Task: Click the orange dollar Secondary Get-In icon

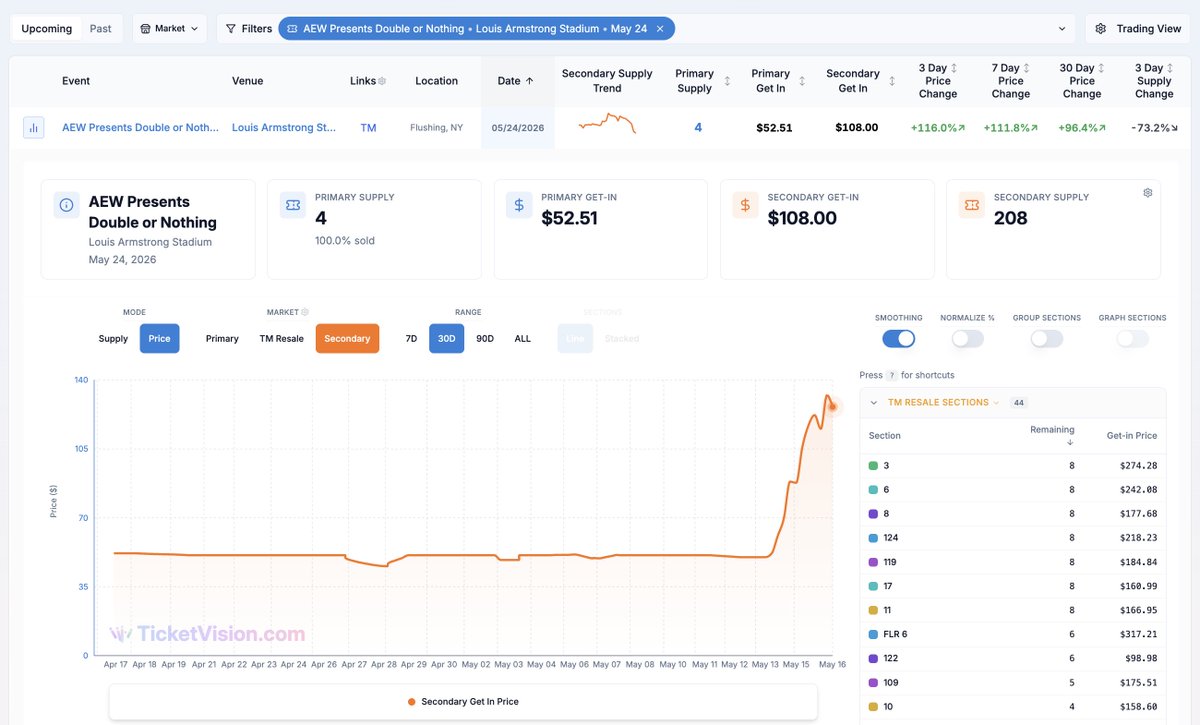Action: point(745,205)
